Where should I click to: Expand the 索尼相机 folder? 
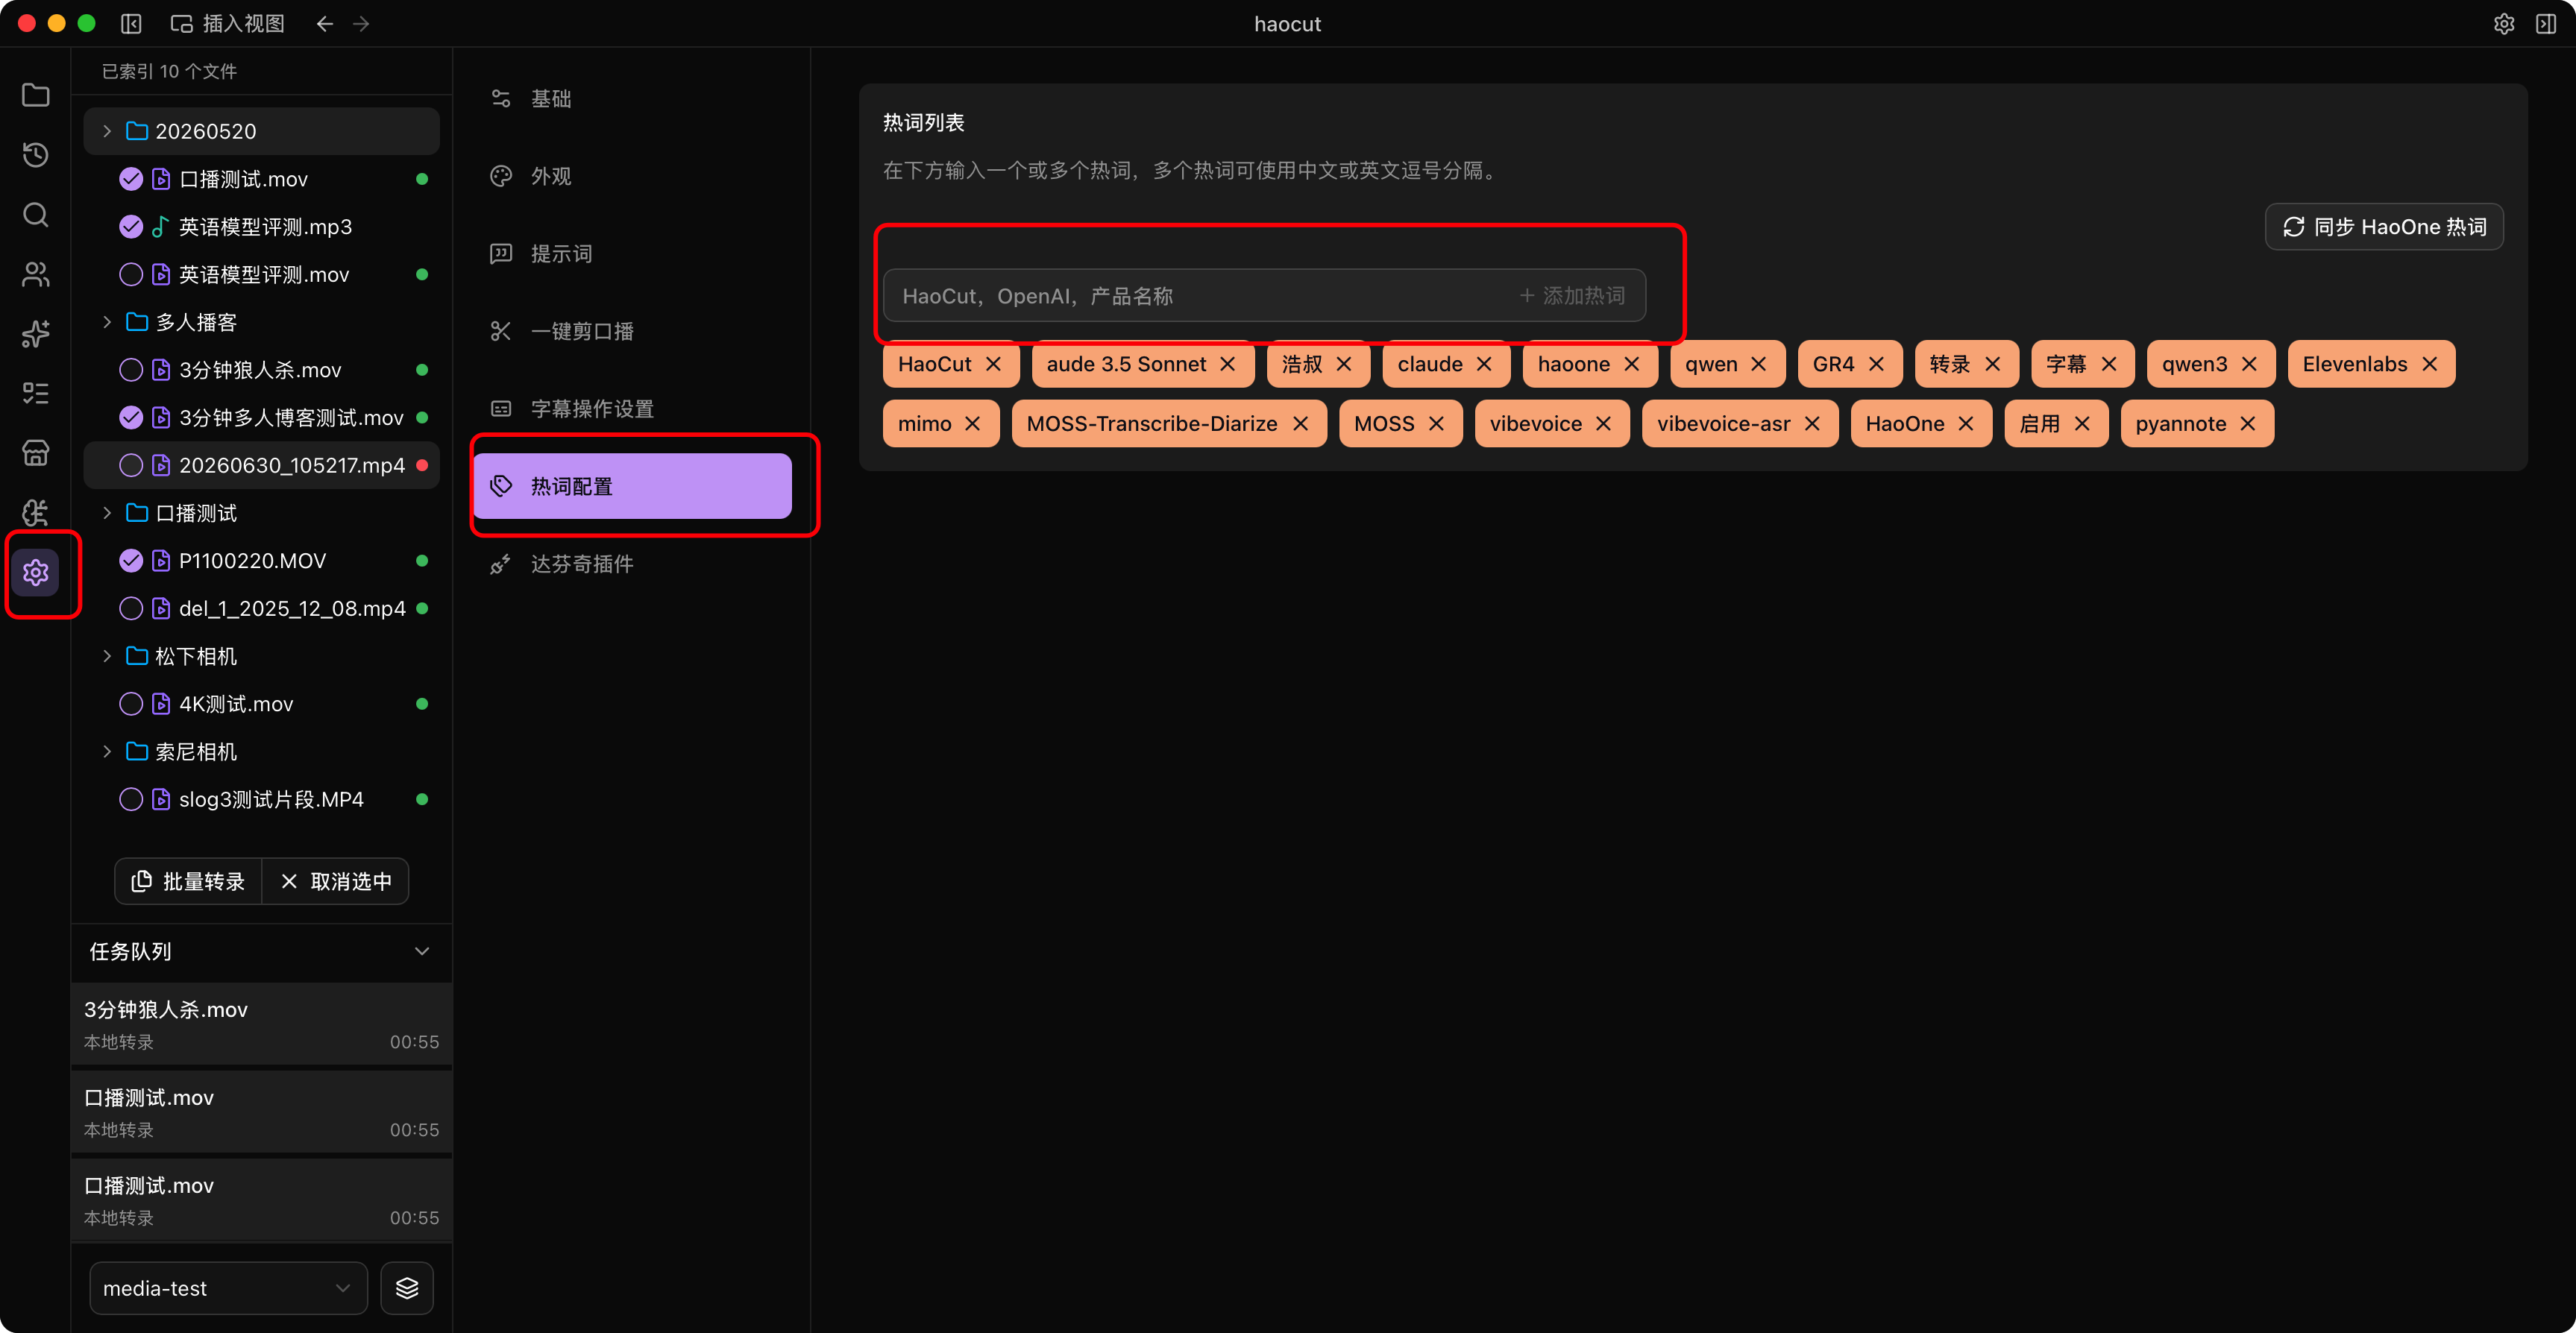(x=107, y=751)
